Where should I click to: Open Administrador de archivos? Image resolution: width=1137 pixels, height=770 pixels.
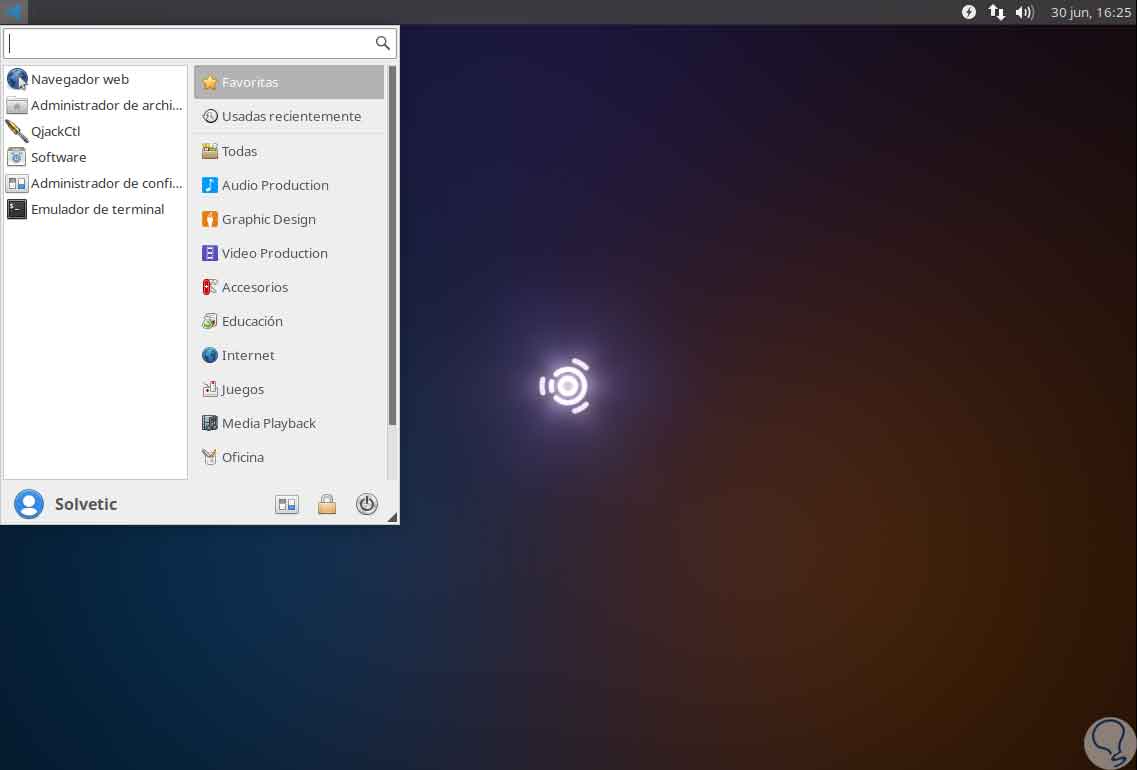[x=95, y=105]
